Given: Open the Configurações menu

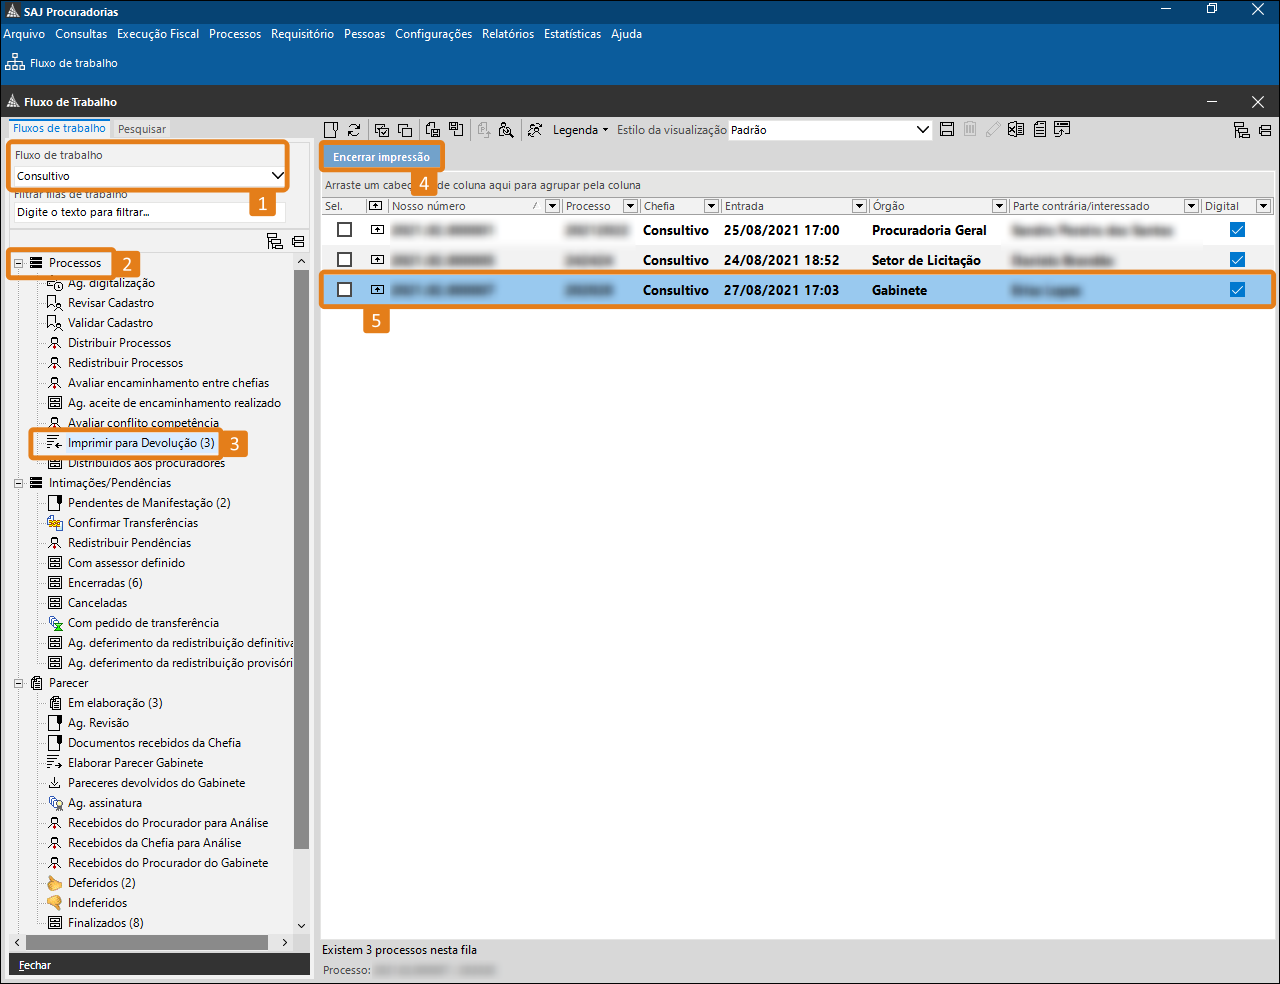Looking at the screenshot, I should point(433,34).
